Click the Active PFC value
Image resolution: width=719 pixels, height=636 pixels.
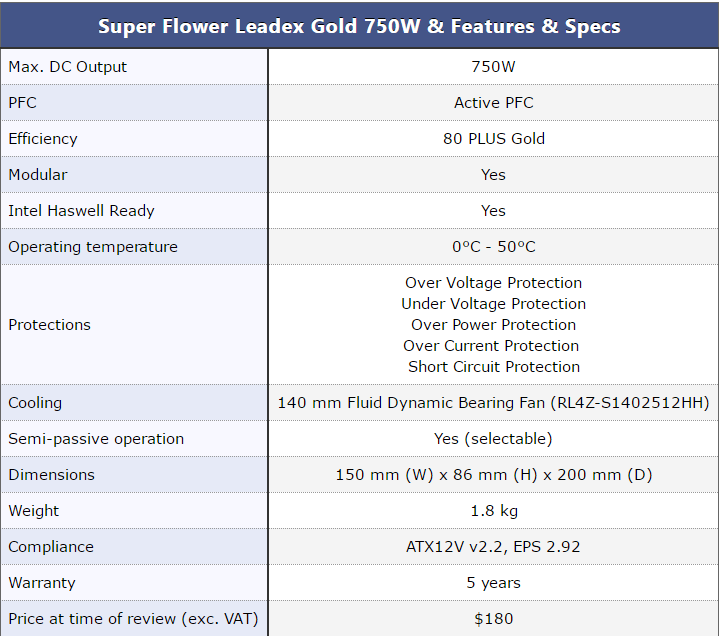coord(493,103)
